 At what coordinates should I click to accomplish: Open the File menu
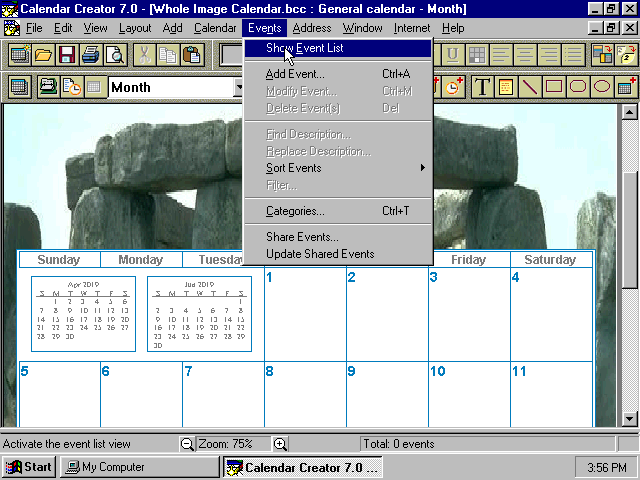pyautogui.click(x=34, y=28)
